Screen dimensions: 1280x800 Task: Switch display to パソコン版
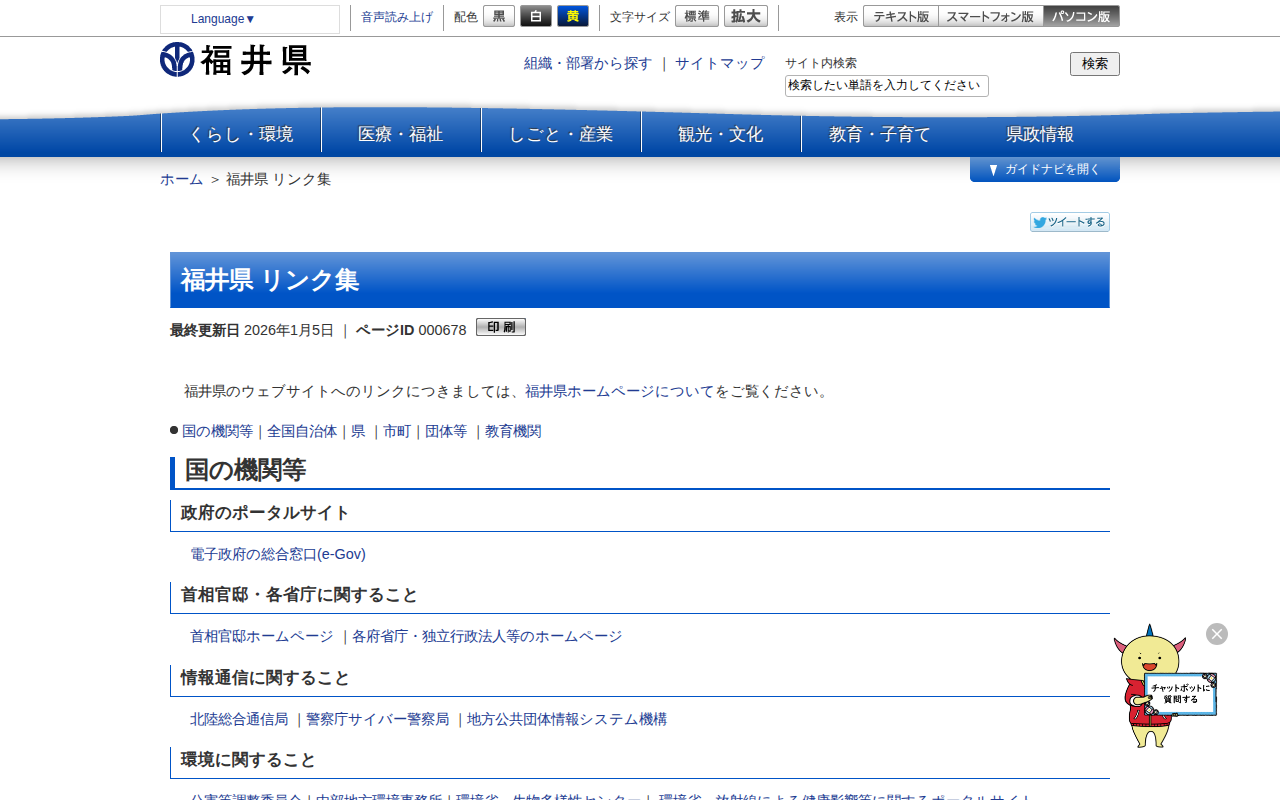click(x=1081, y=16)
